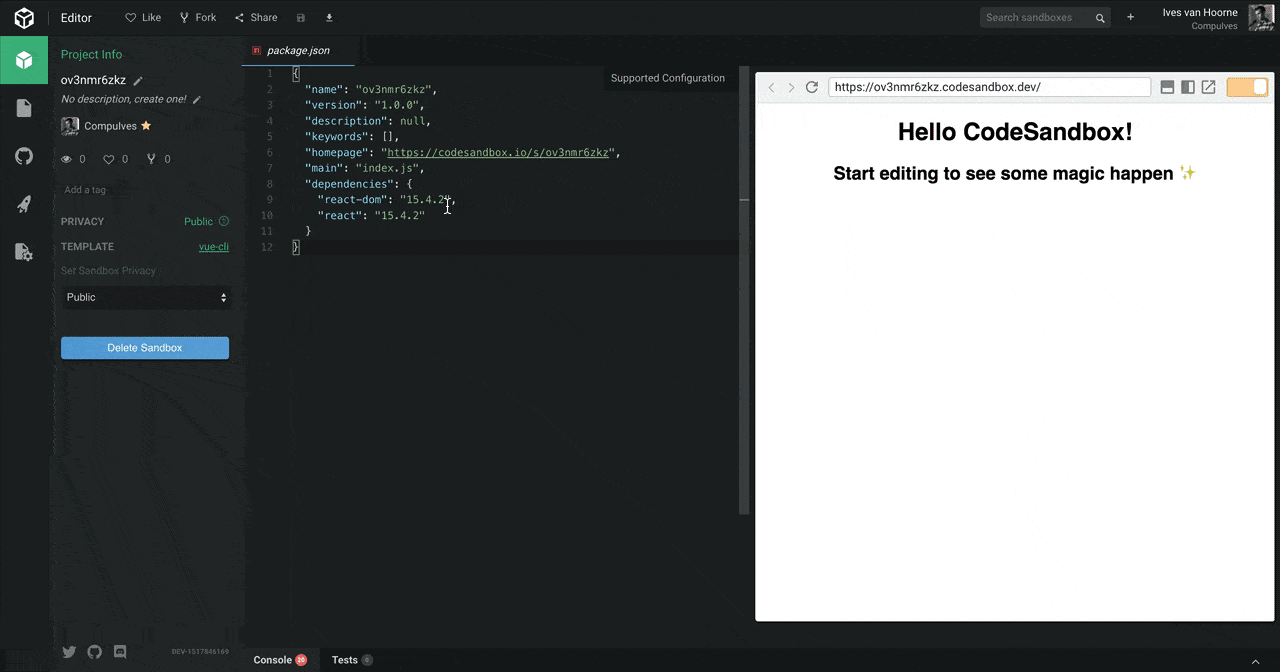Viewport: 1280px width, 672px height.
Task: Refresh the preview browser page
Action: (812, 88)
